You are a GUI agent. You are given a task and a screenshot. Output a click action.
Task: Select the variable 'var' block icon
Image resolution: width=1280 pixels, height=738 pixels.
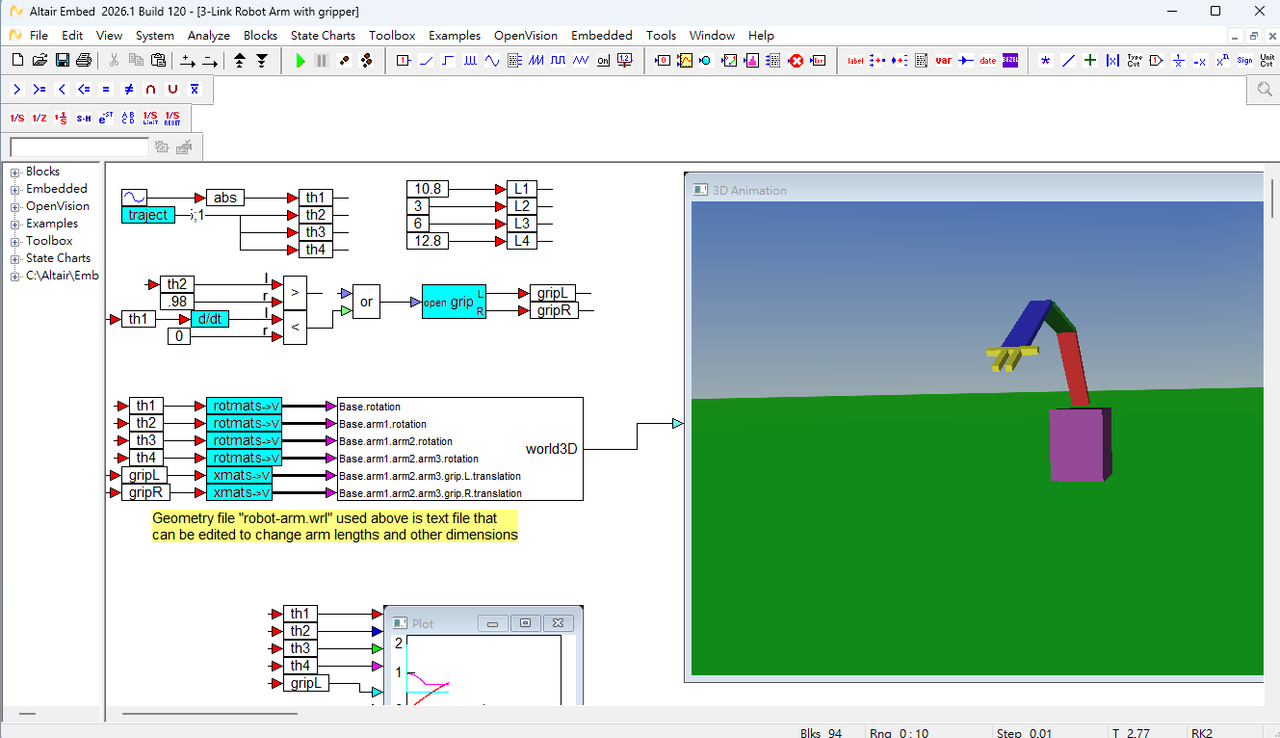tap(943, 61)
